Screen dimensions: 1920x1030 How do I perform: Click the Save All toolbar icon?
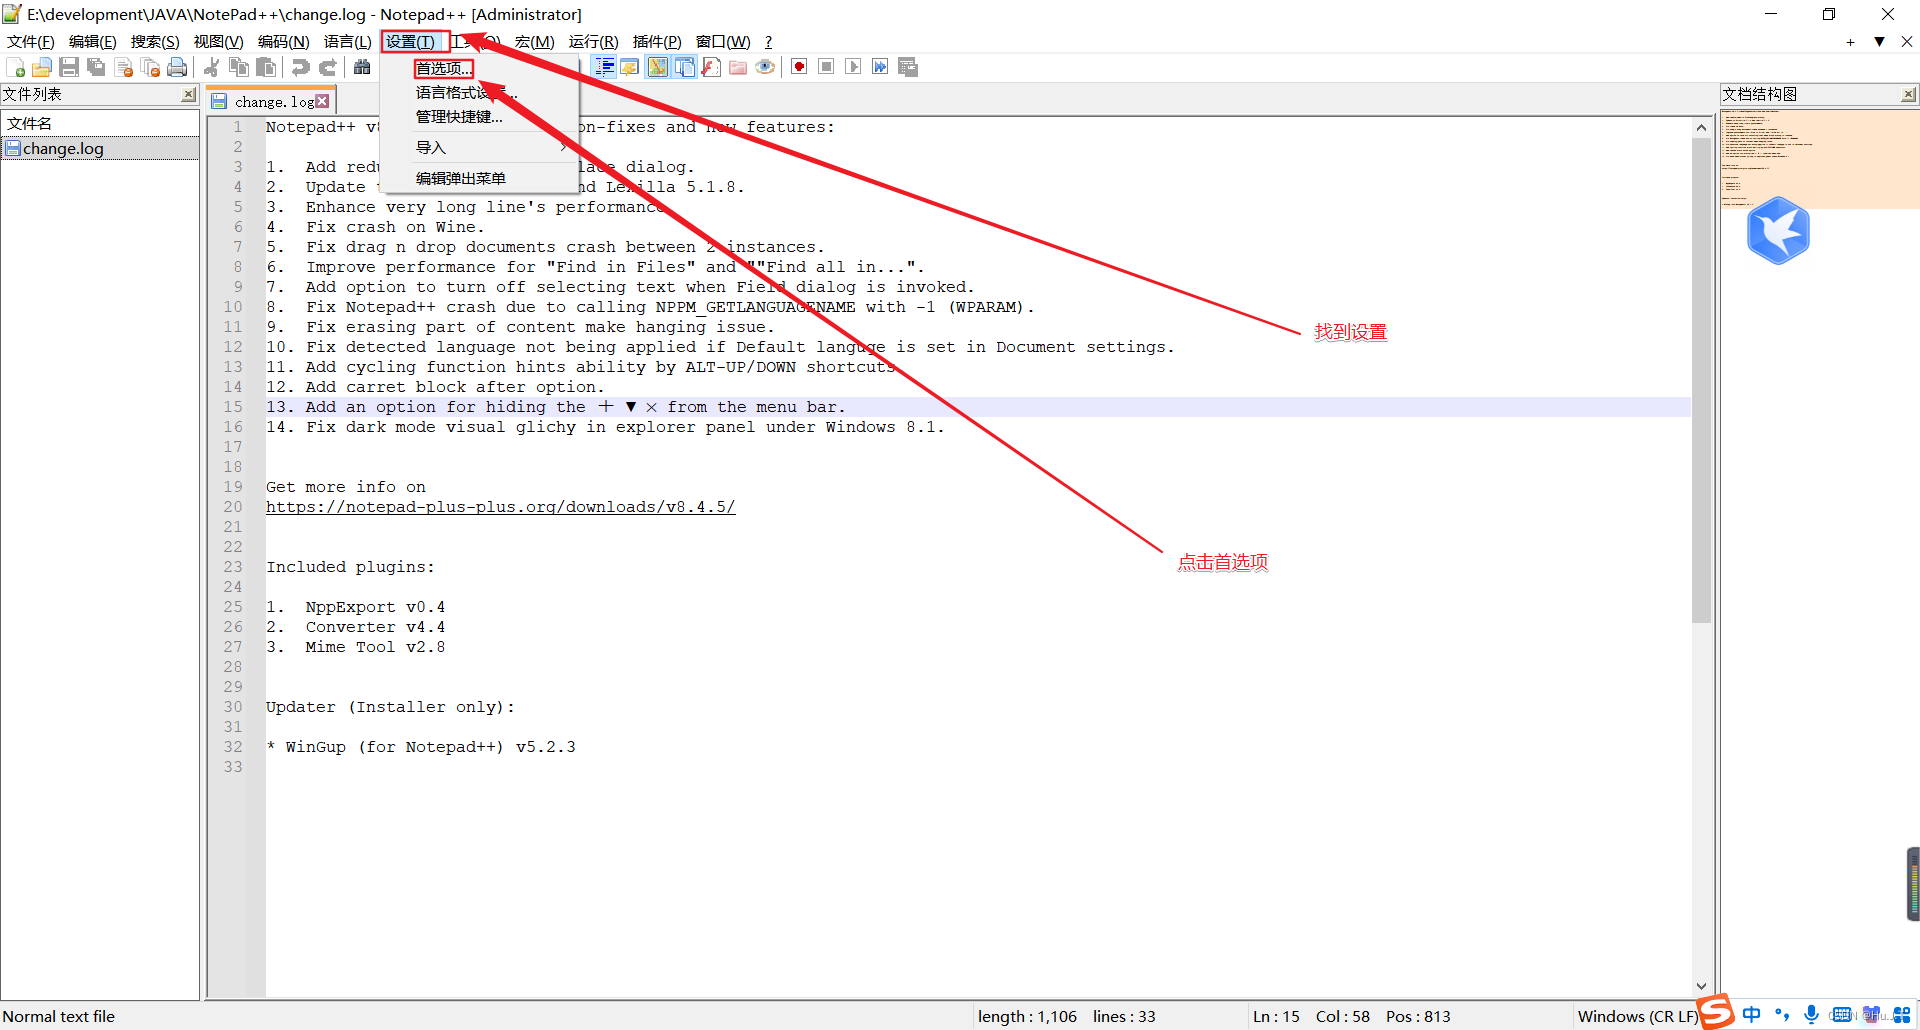click(x=96, y=67)
